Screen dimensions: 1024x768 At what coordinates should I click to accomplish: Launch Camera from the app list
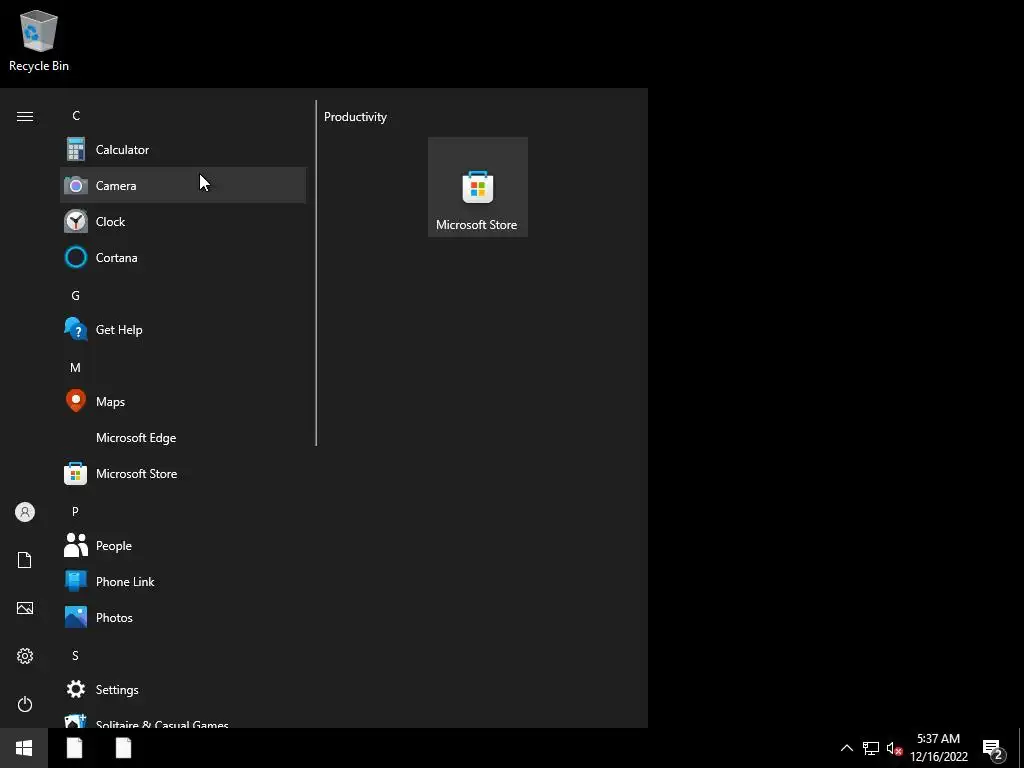click(183, 185)
